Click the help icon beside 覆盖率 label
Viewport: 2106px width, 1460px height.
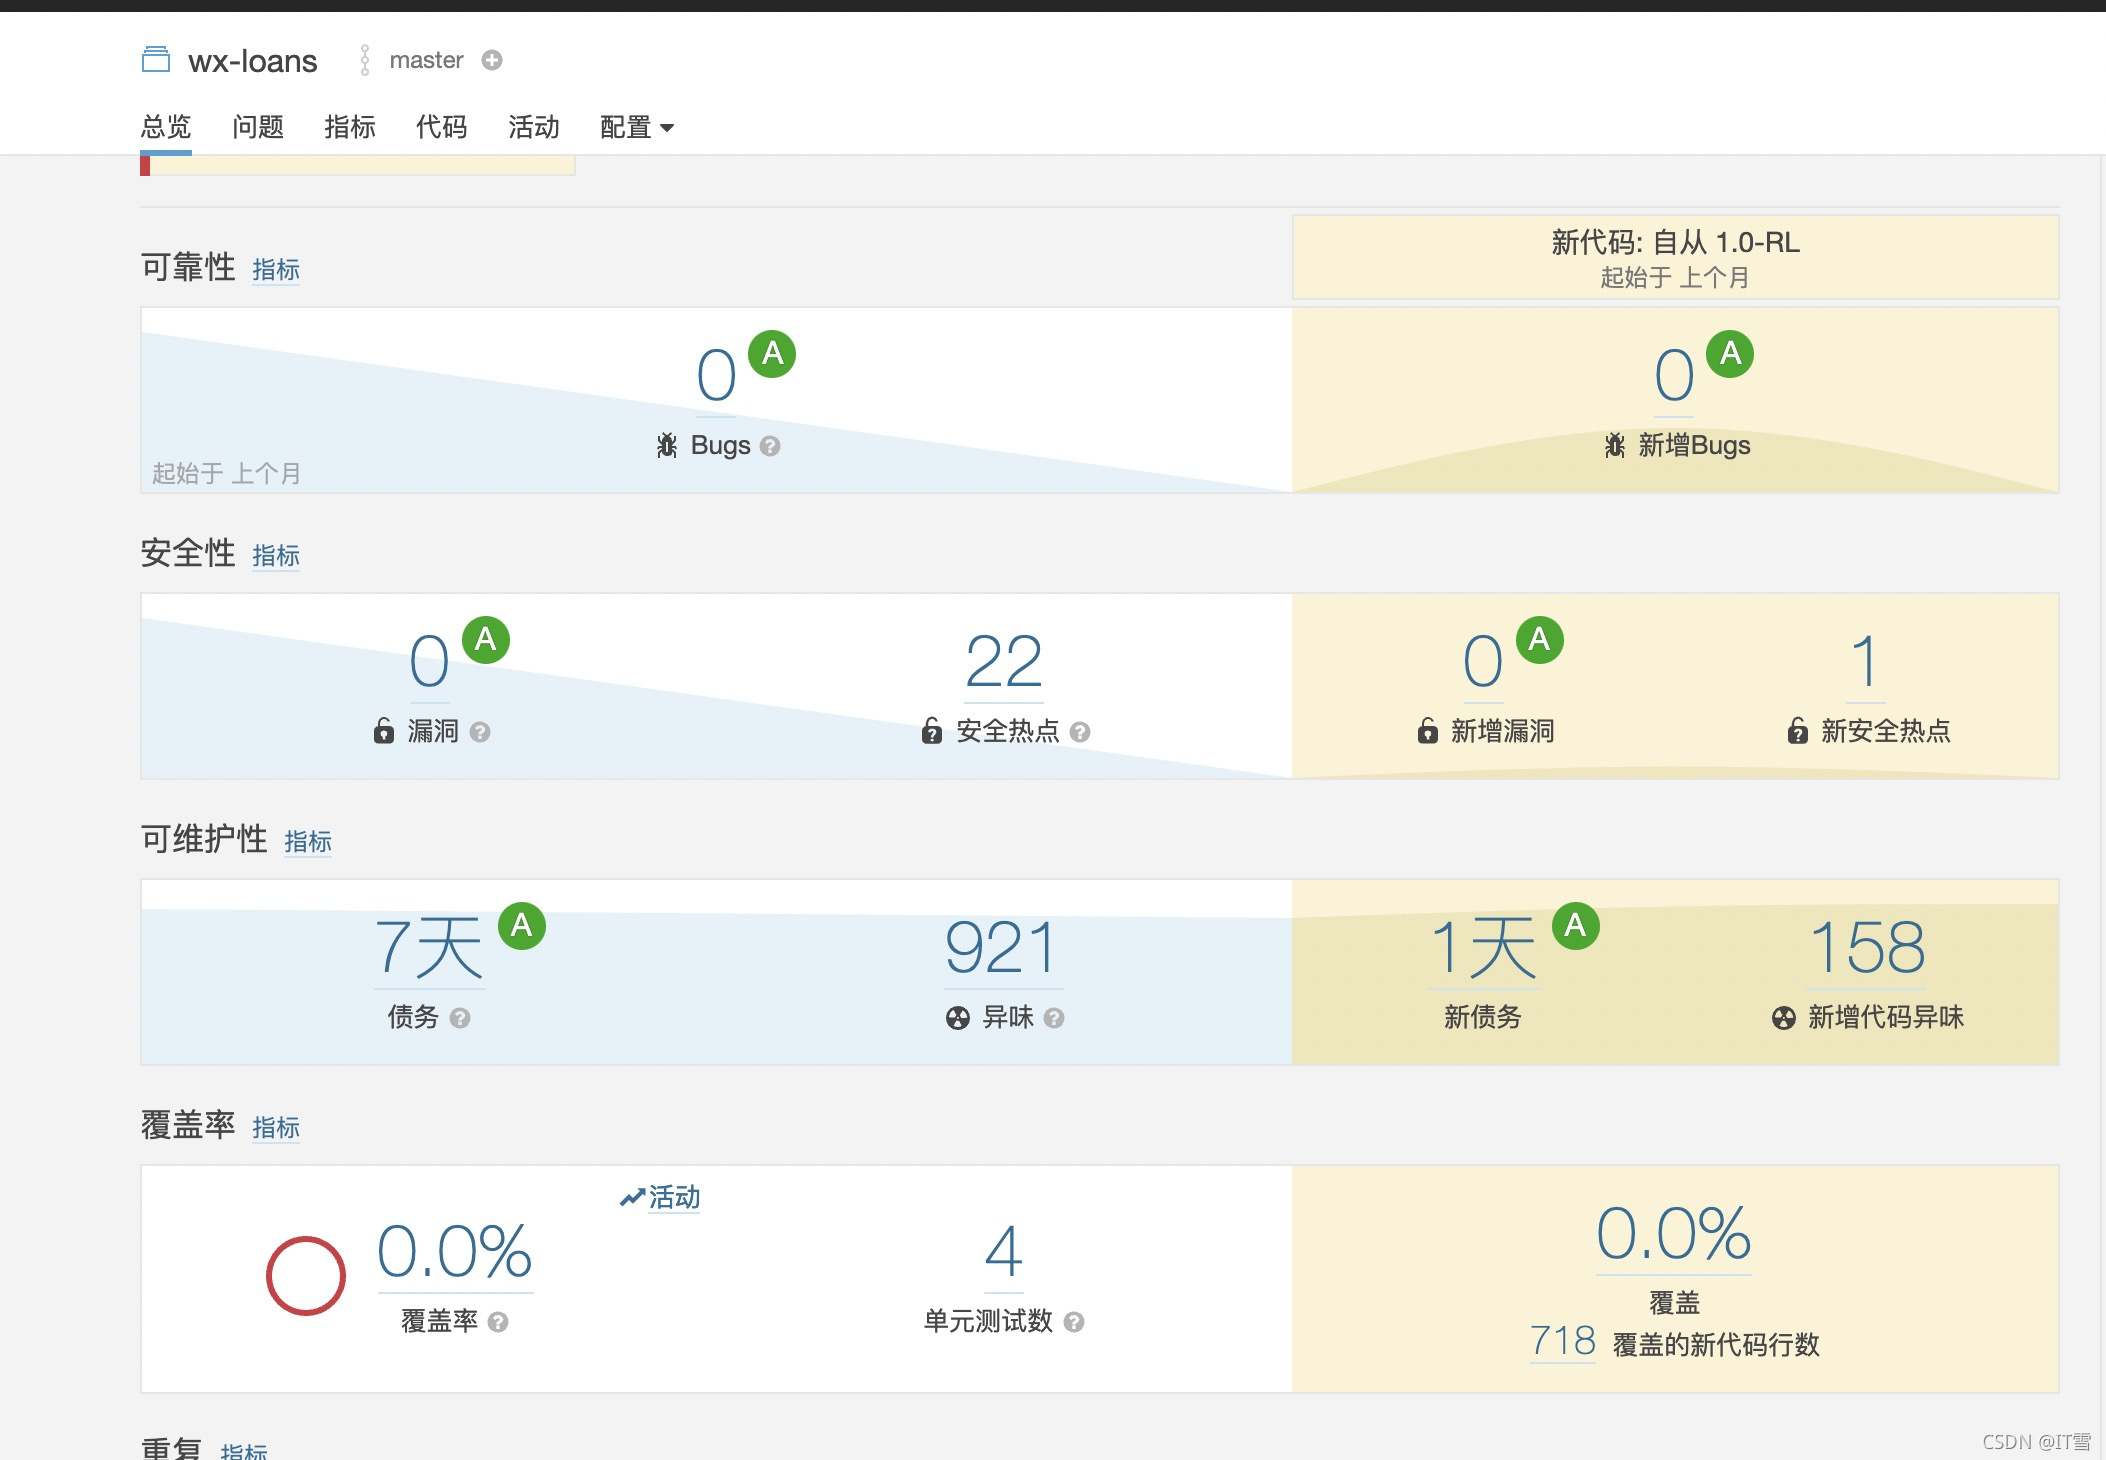tap(498, 1322)
